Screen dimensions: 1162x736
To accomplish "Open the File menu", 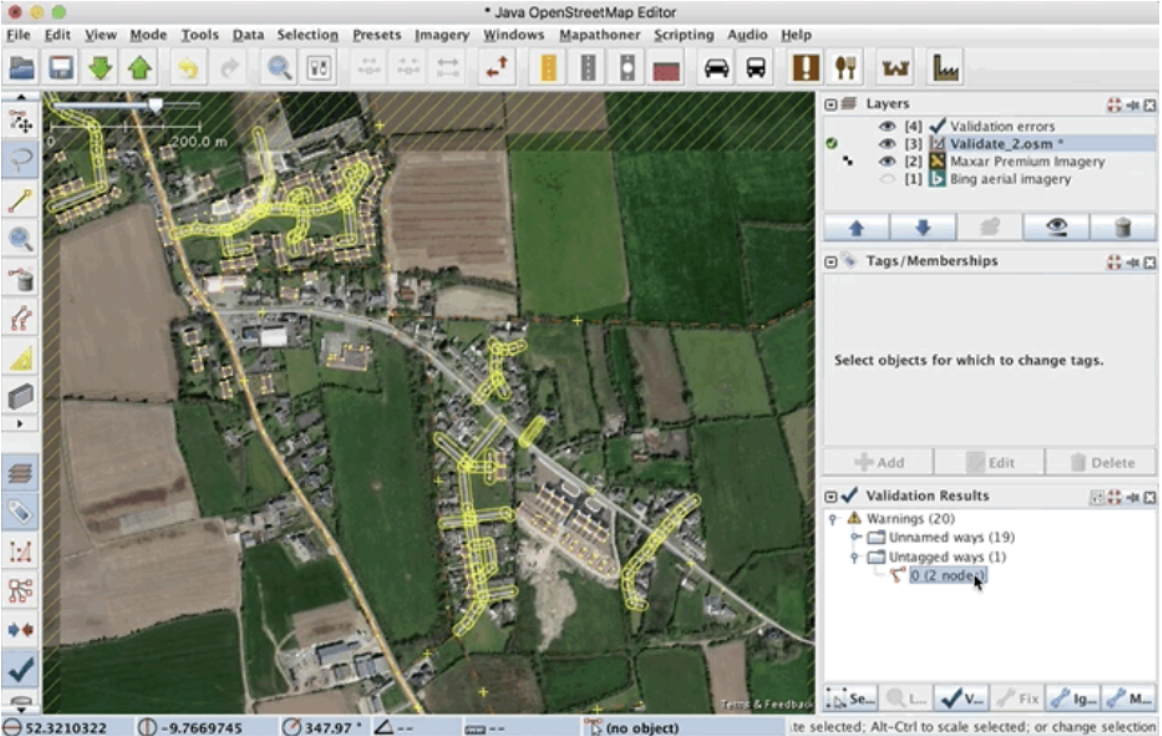I will coord(19,35).
